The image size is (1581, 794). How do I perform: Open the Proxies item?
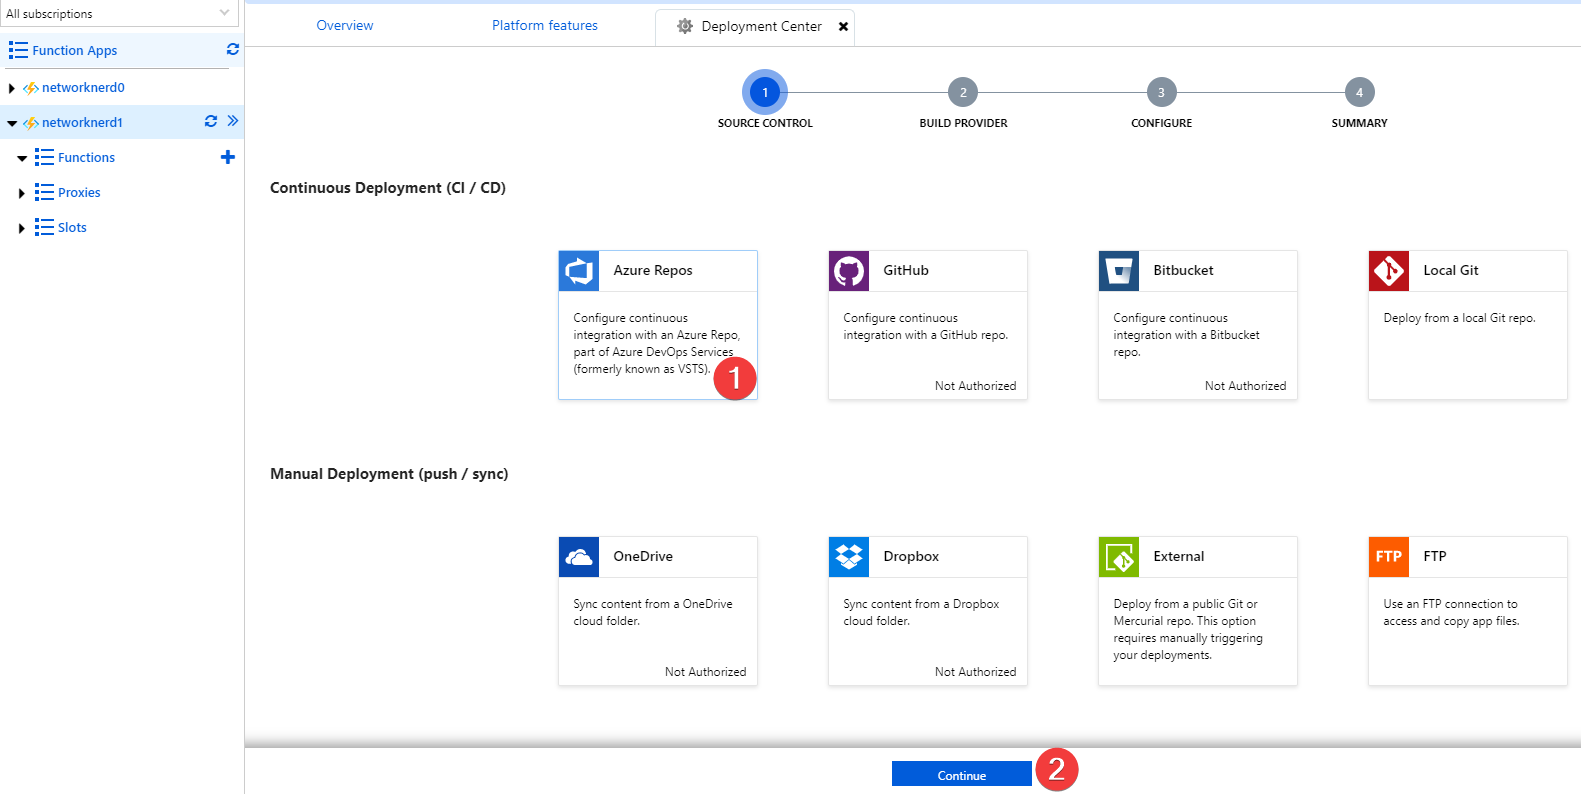click(79, 193)
